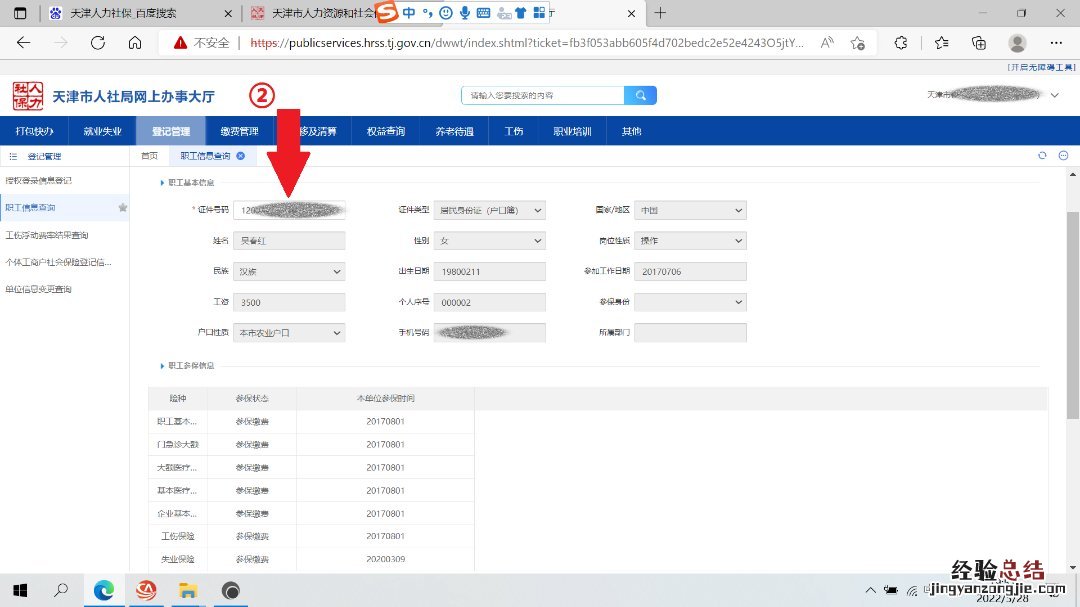Click the refresh icon in tab bar
Viewport: 1080px width, 607px height.
[1042, 156]
